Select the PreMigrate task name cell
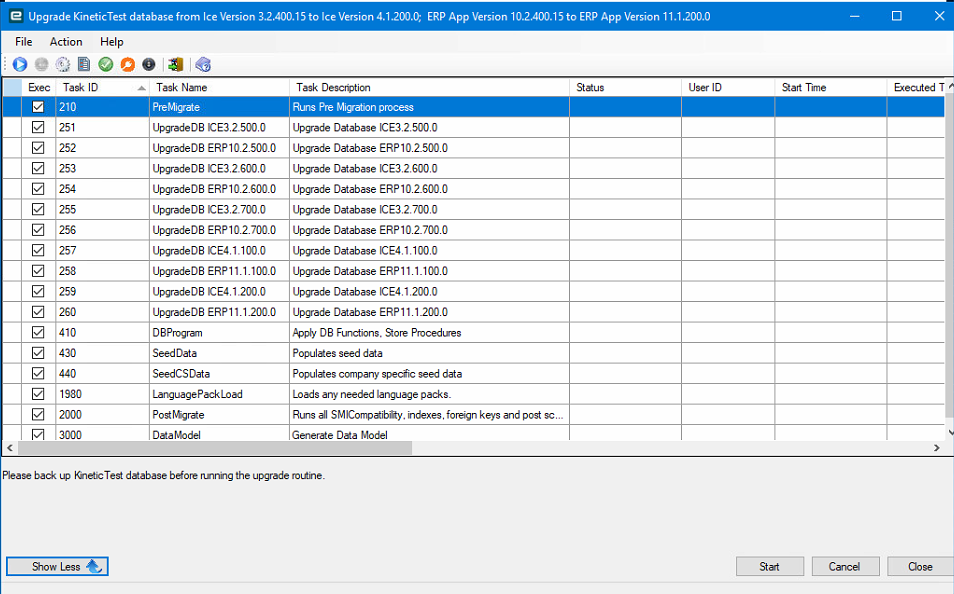 pos(219,107)
